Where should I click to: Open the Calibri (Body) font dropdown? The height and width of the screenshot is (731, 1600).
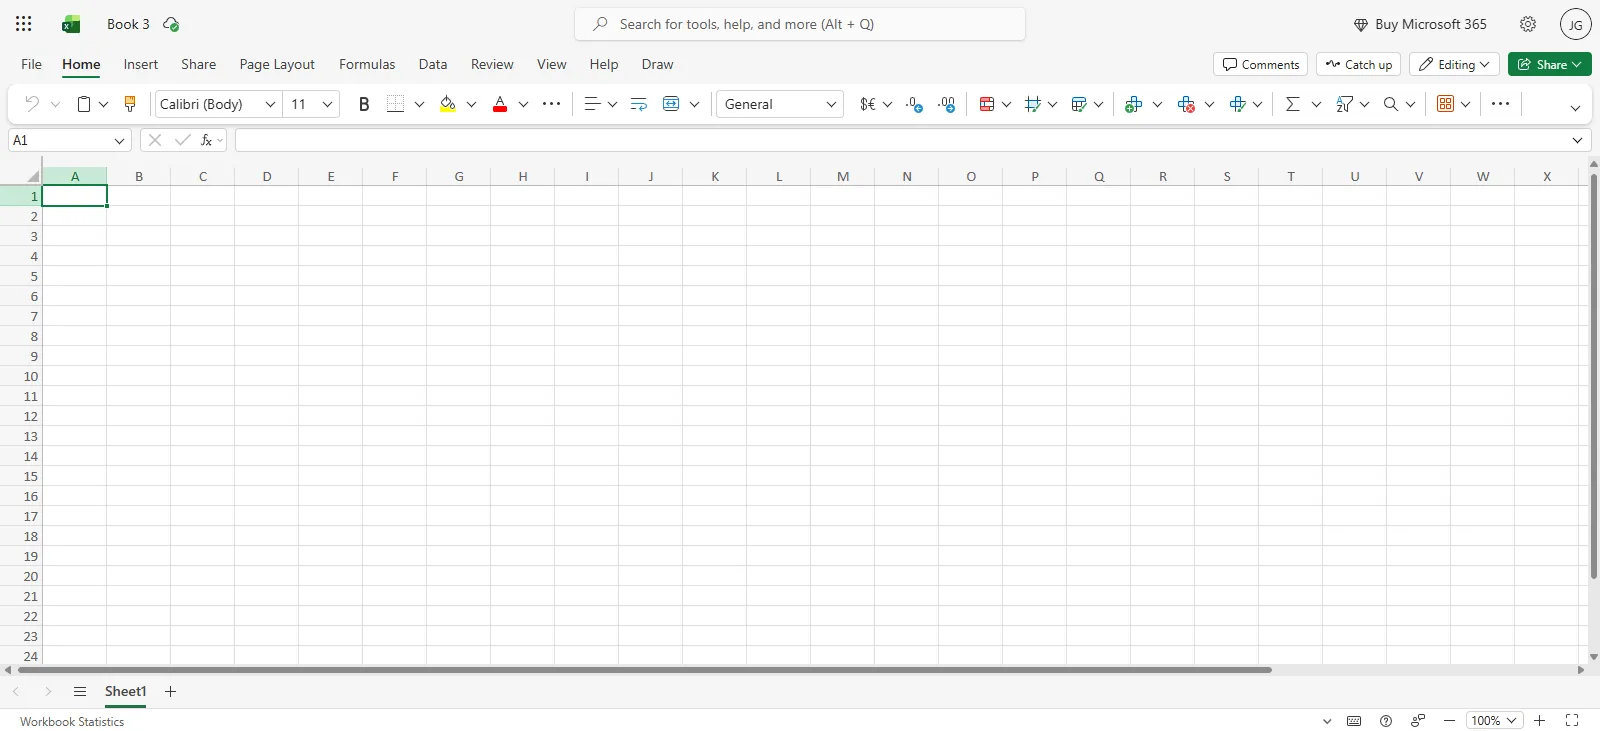tap(270, 104)
